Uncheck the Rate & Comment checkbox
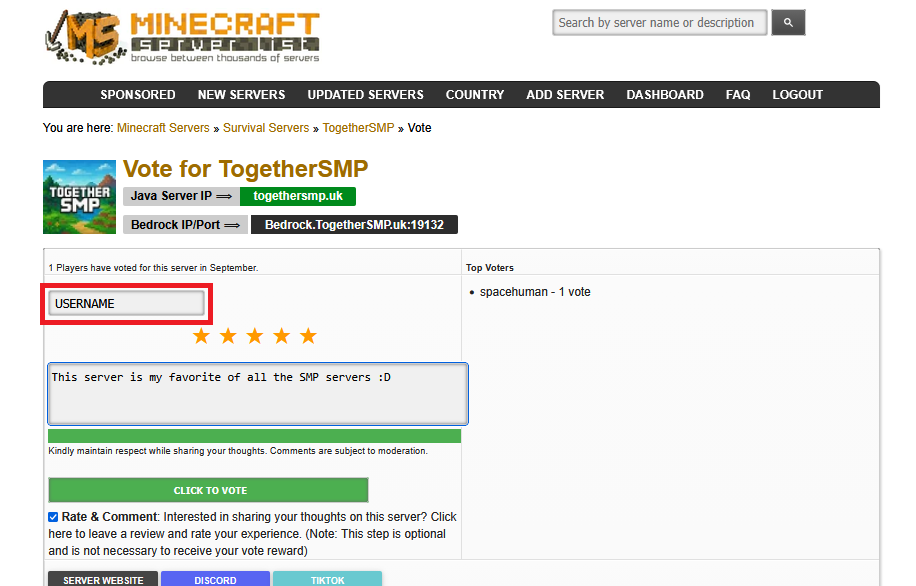Viewport: 916px width, 586px height. [x=53, y=517]
